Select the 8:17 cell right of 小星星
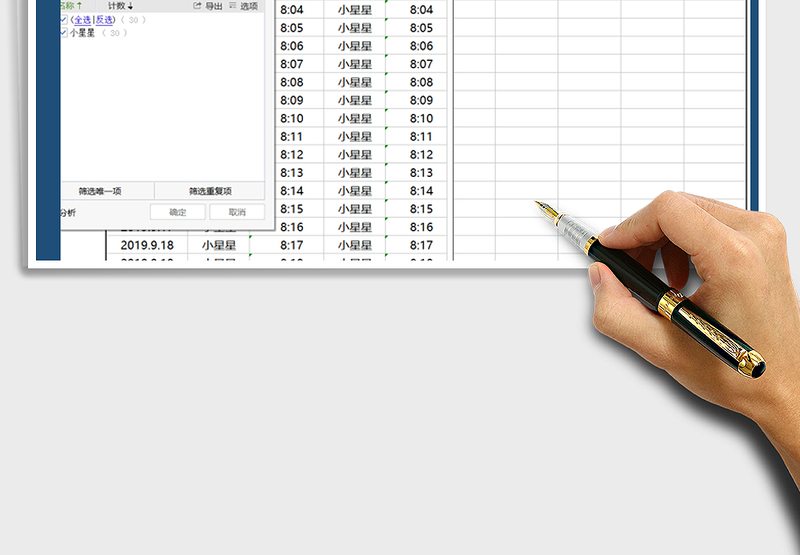 point(421,245)
